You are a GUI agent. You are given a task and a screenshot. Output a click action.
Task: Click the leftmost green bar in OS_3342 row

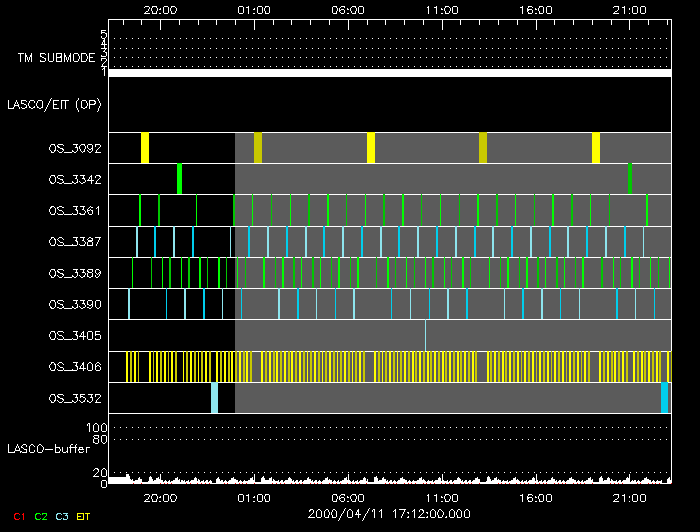(x=179, y=179)
